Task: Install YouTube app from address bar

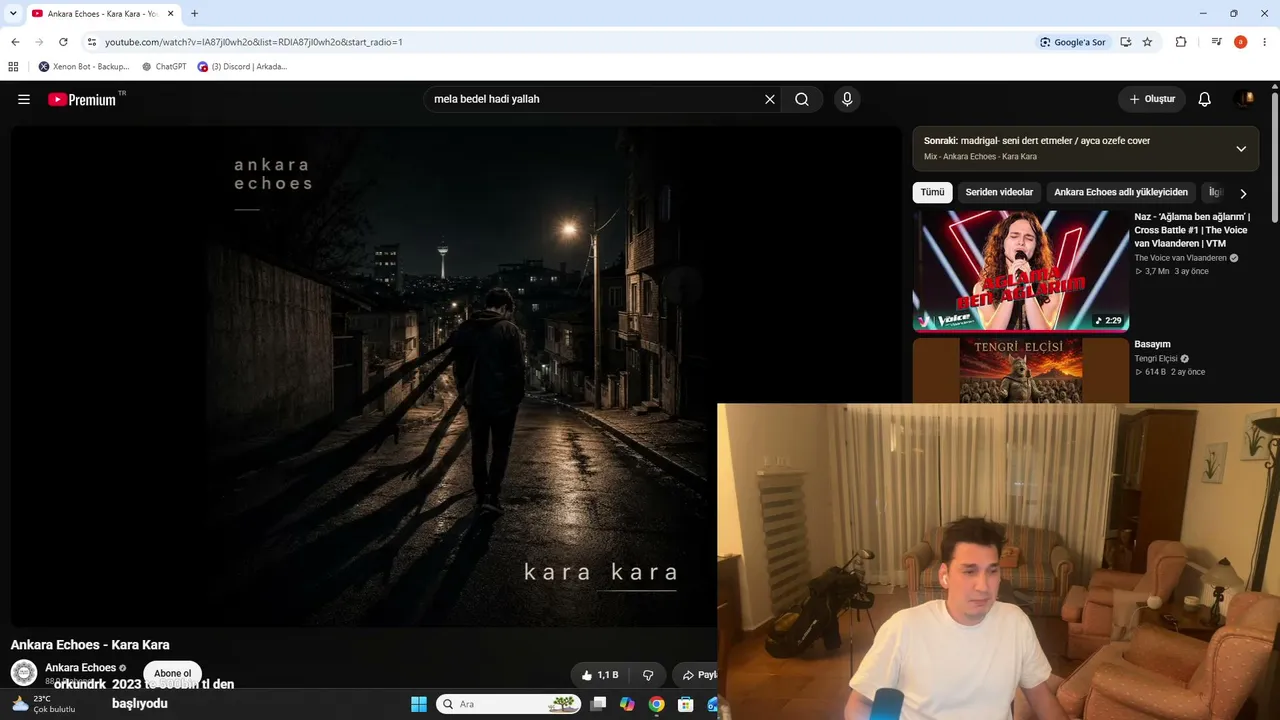Action: (1126, 42)
